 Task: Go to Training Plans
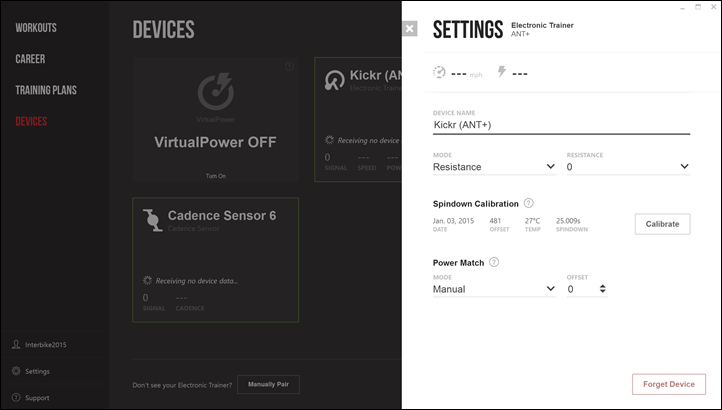[46, 90]
